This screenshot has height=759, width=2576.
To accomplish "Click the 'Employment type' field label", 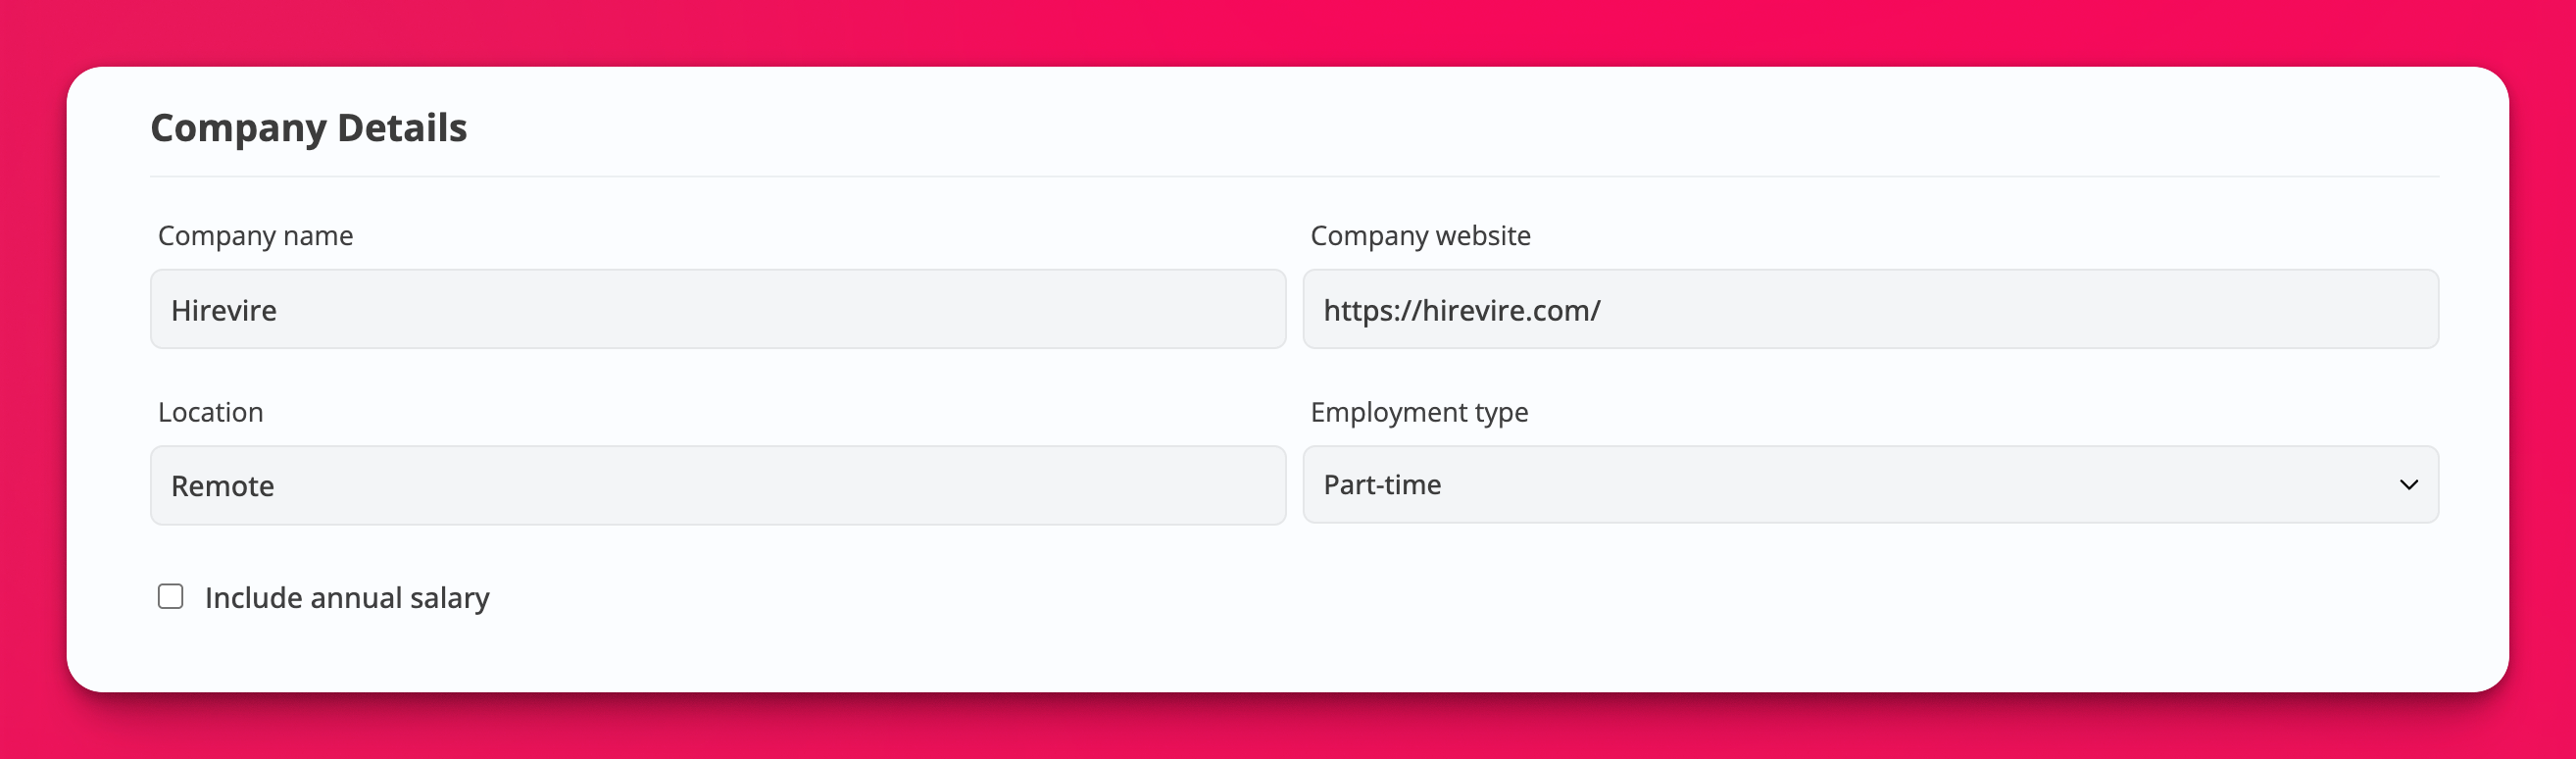I will click(1419, 412).
